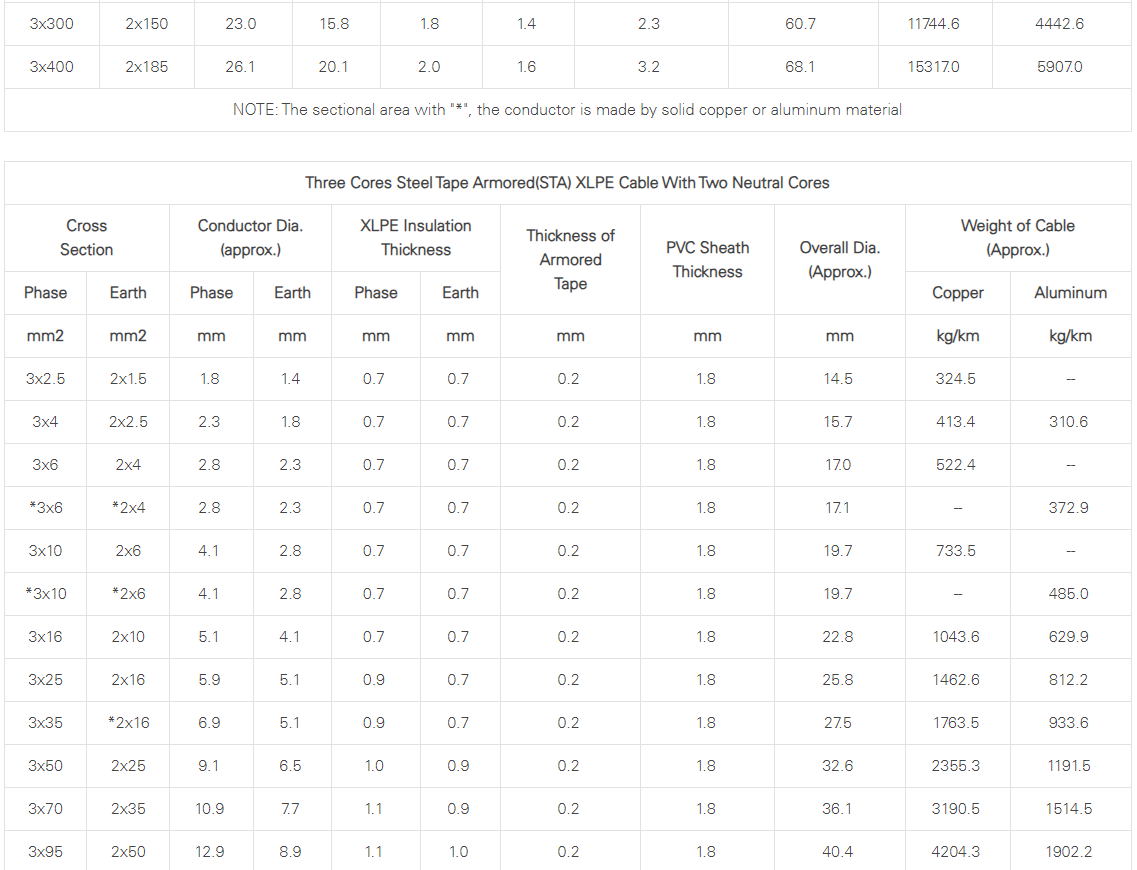Select the Weight of Cable (Approx.) header
The image size is (1137, 870).
[x=1017, y=238]
